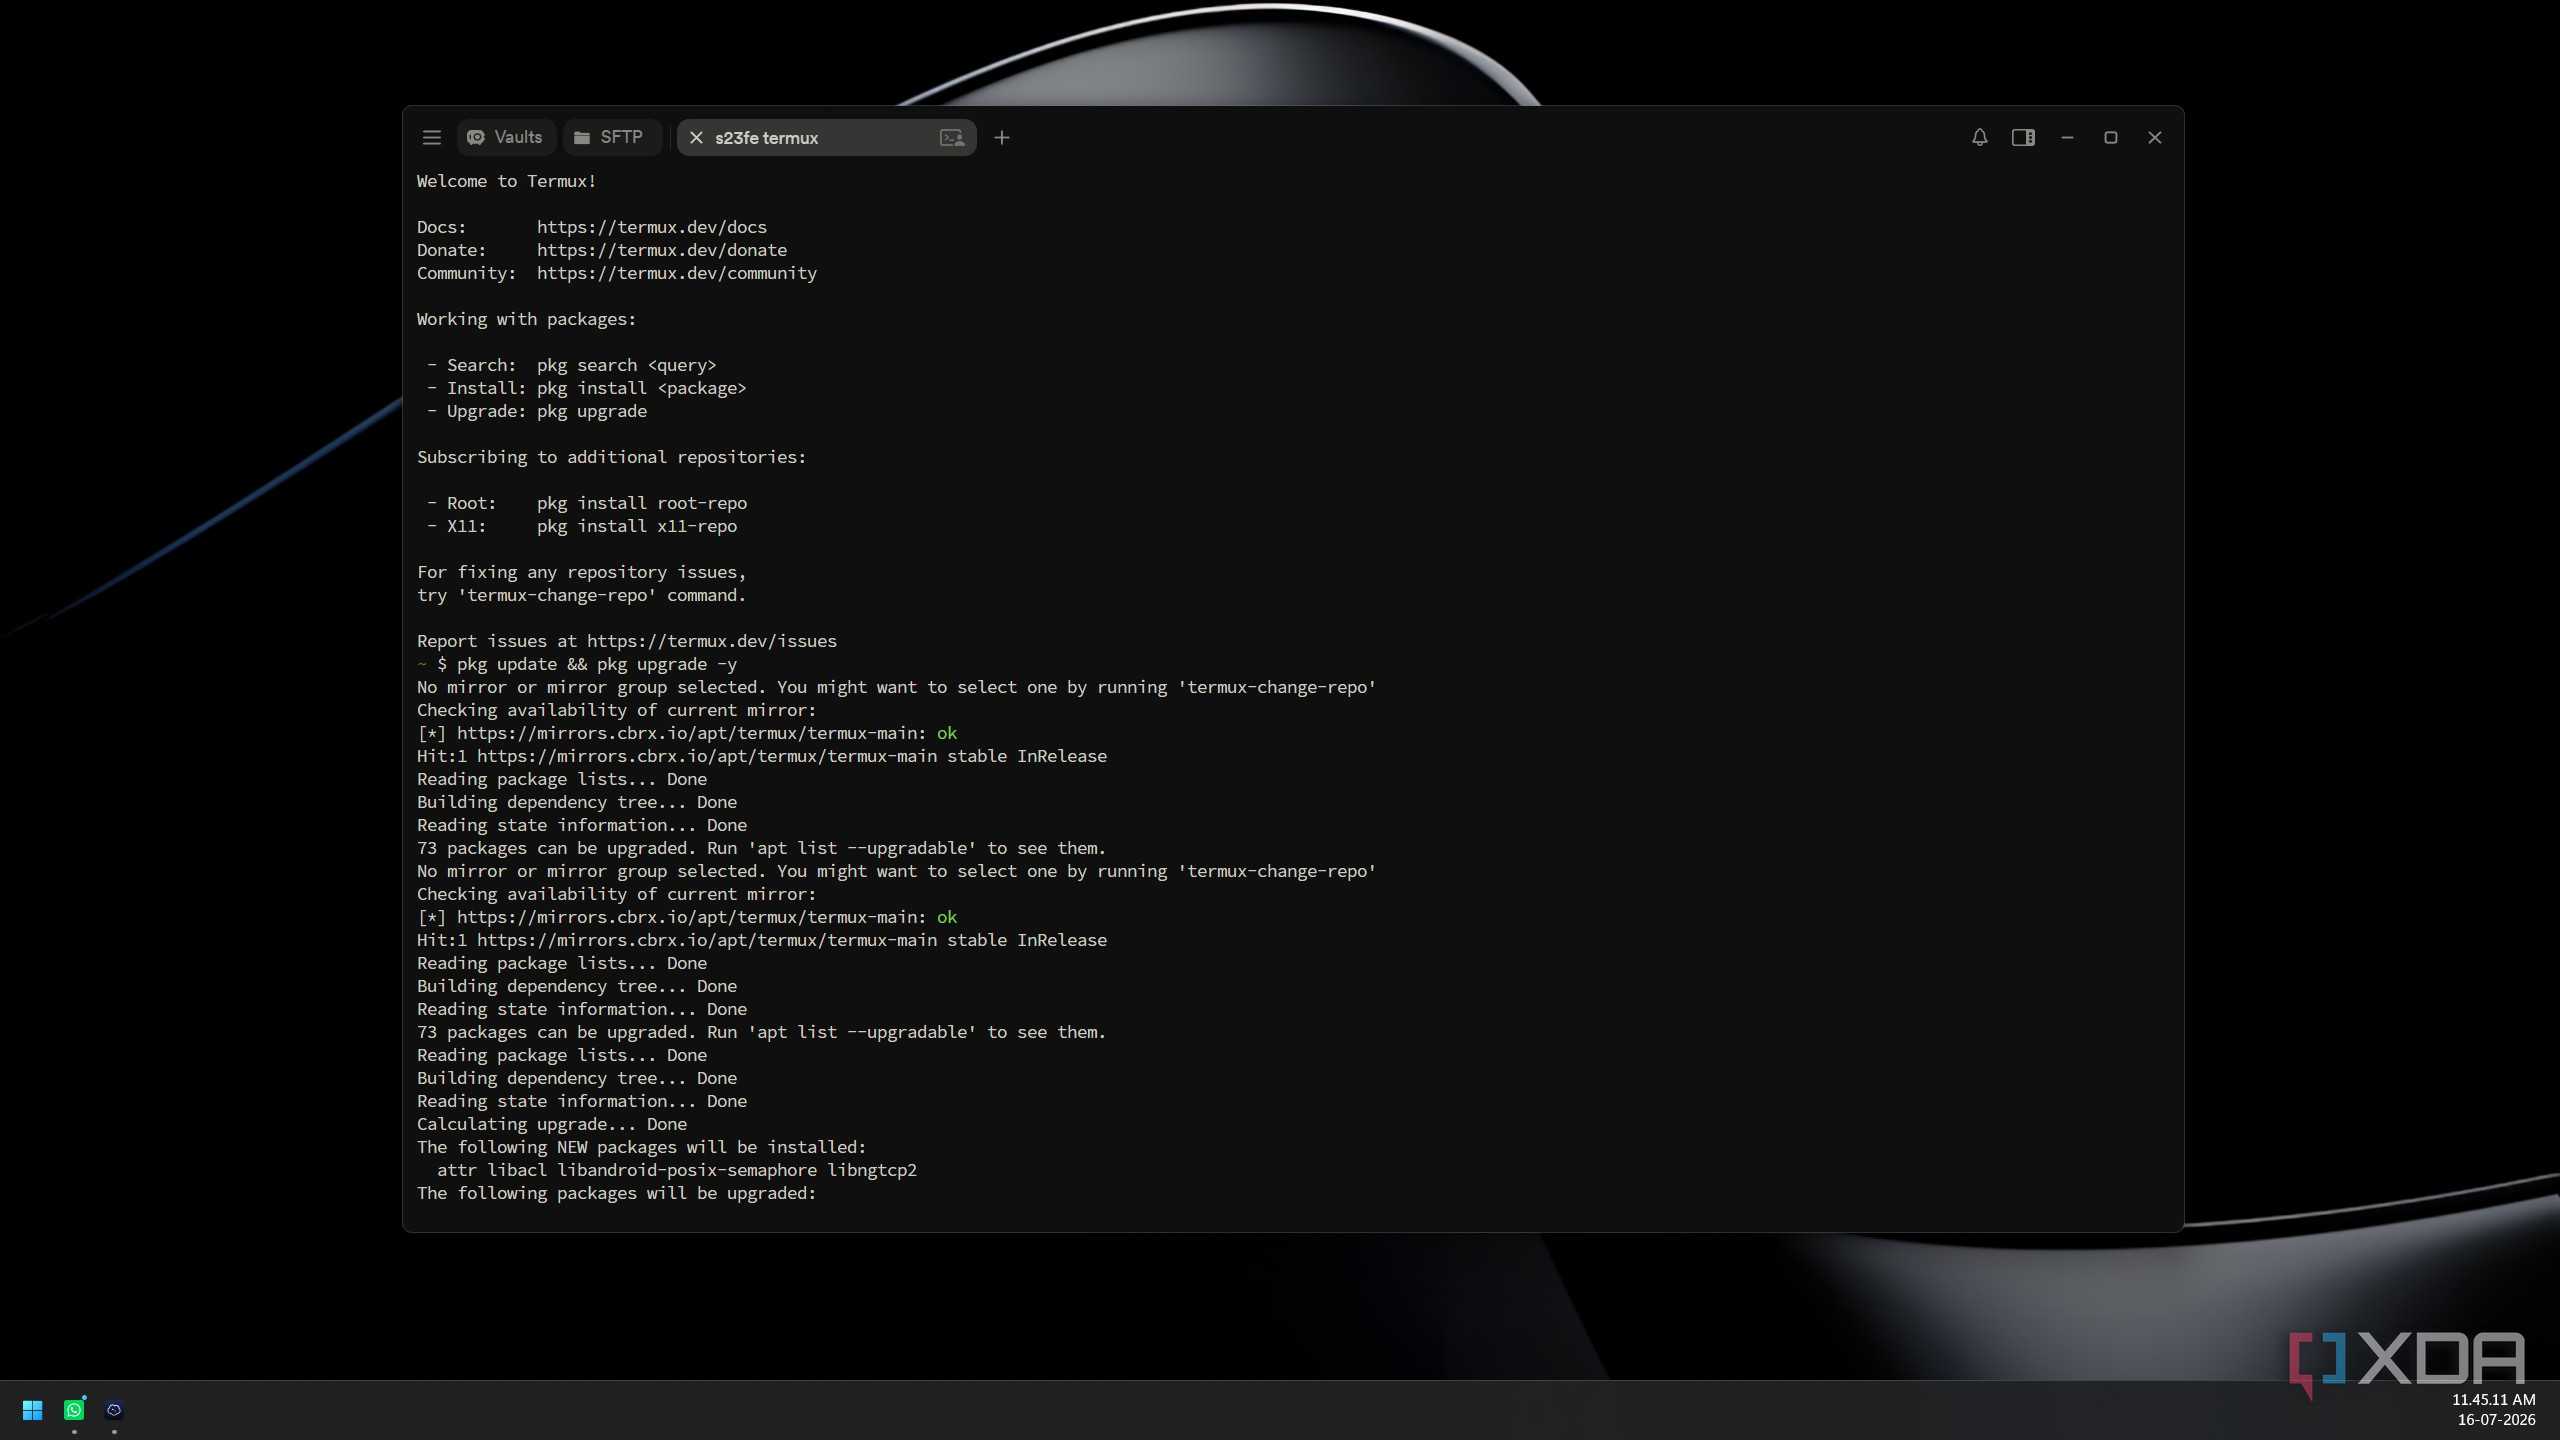Viewport: 2560px width, 1440px height.
Task: Click the terminal session icon in tab
Action: point(951,138)
